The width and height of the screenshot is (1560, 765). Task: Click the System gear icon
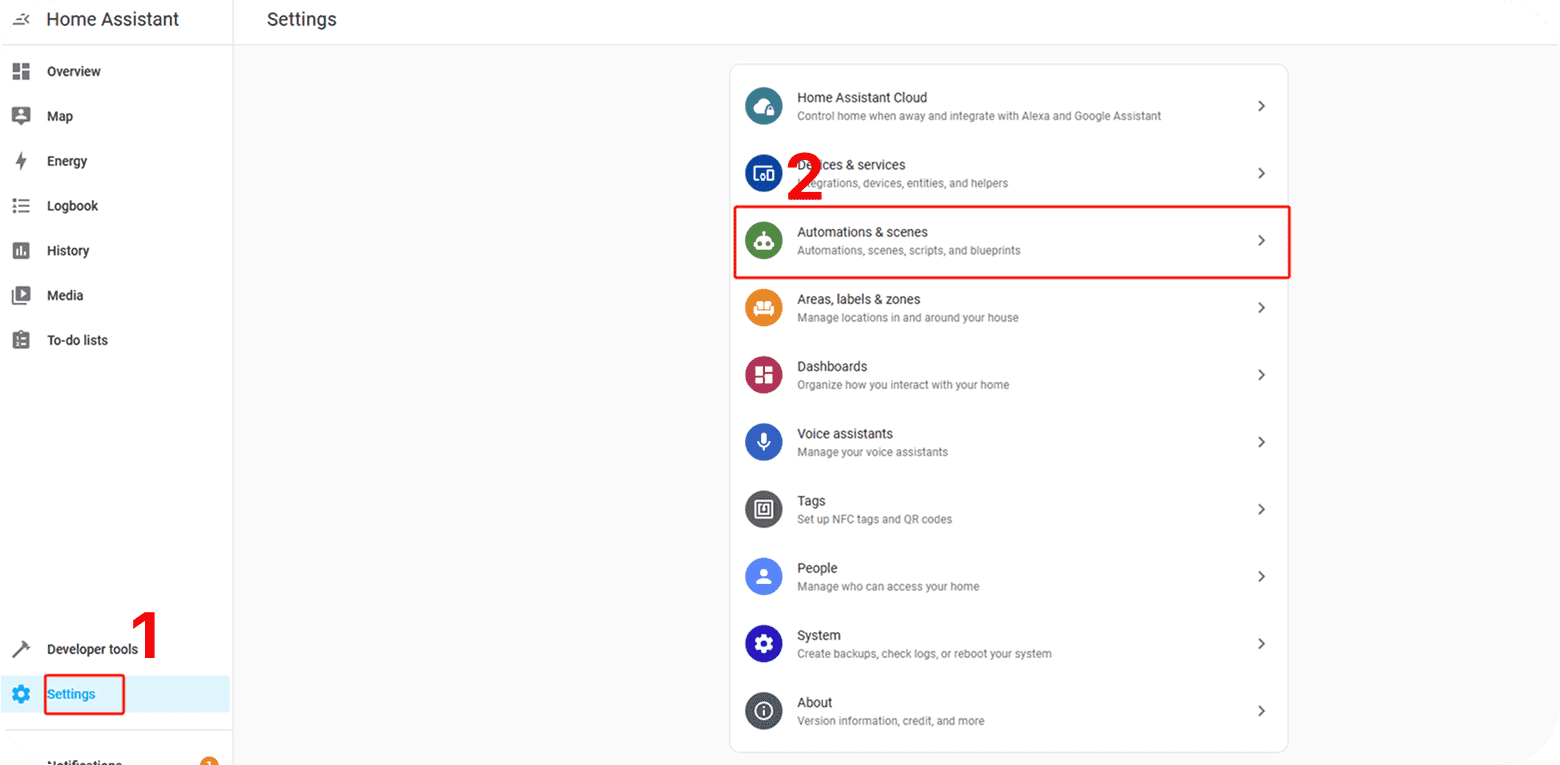763,643
